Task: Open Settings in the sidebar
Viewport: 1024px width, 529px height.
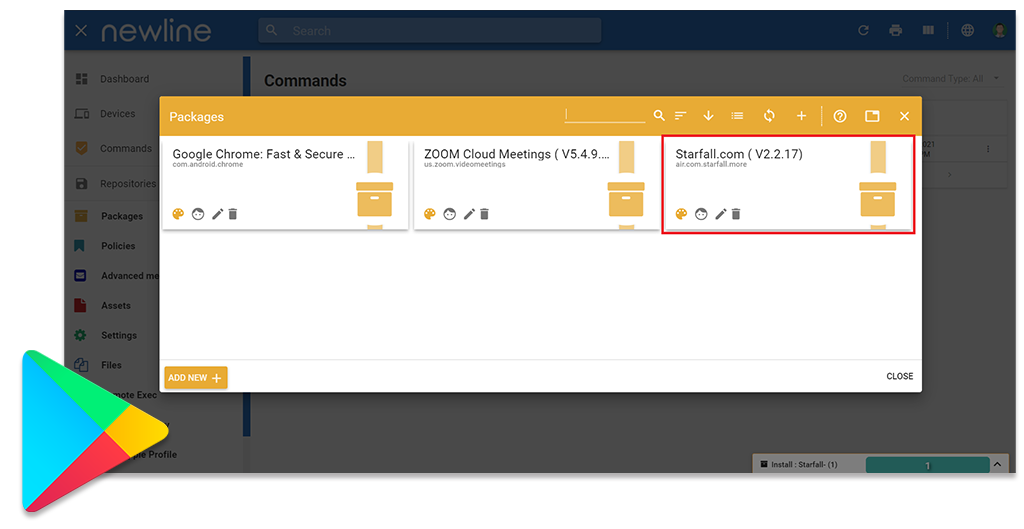Action: (x=119, y=336)
